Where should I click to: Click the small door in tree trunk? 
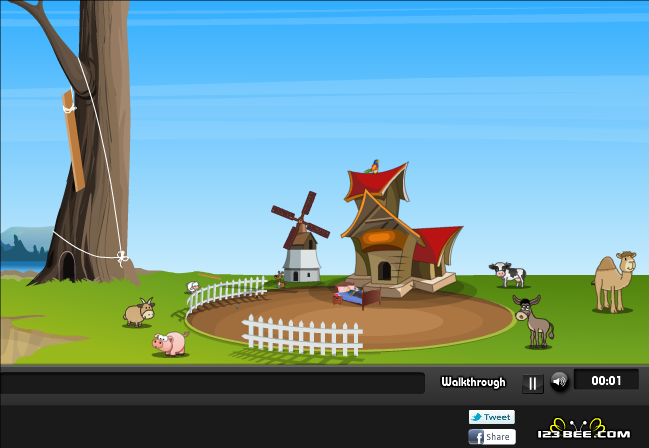click(x=67, y=266)
